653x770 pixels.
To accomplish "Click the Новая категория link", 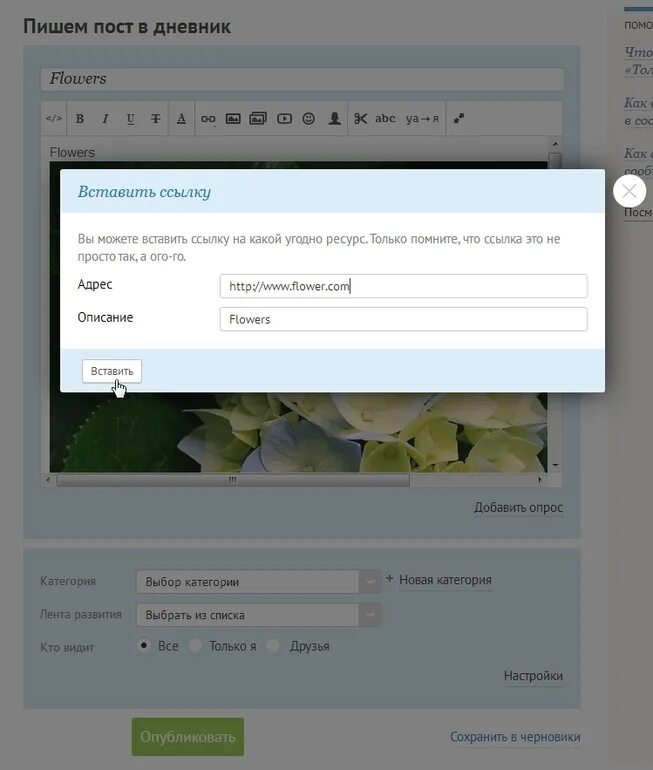I will pyautogui.click(x=445, y=580).
